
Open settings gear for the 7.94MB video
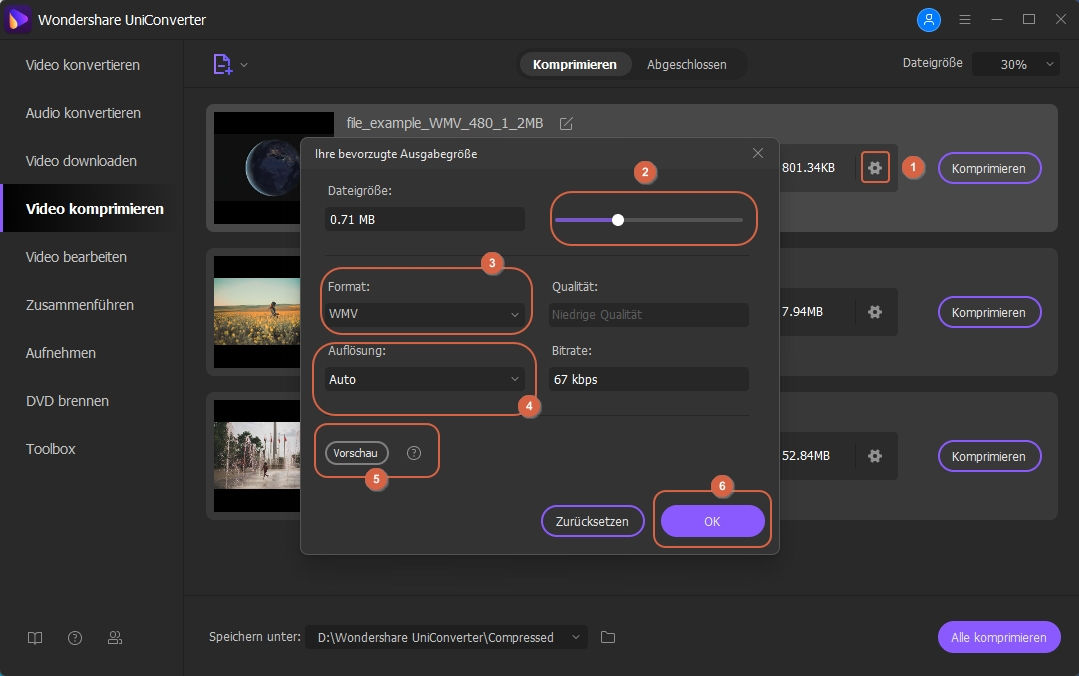[x=875, y=312]
